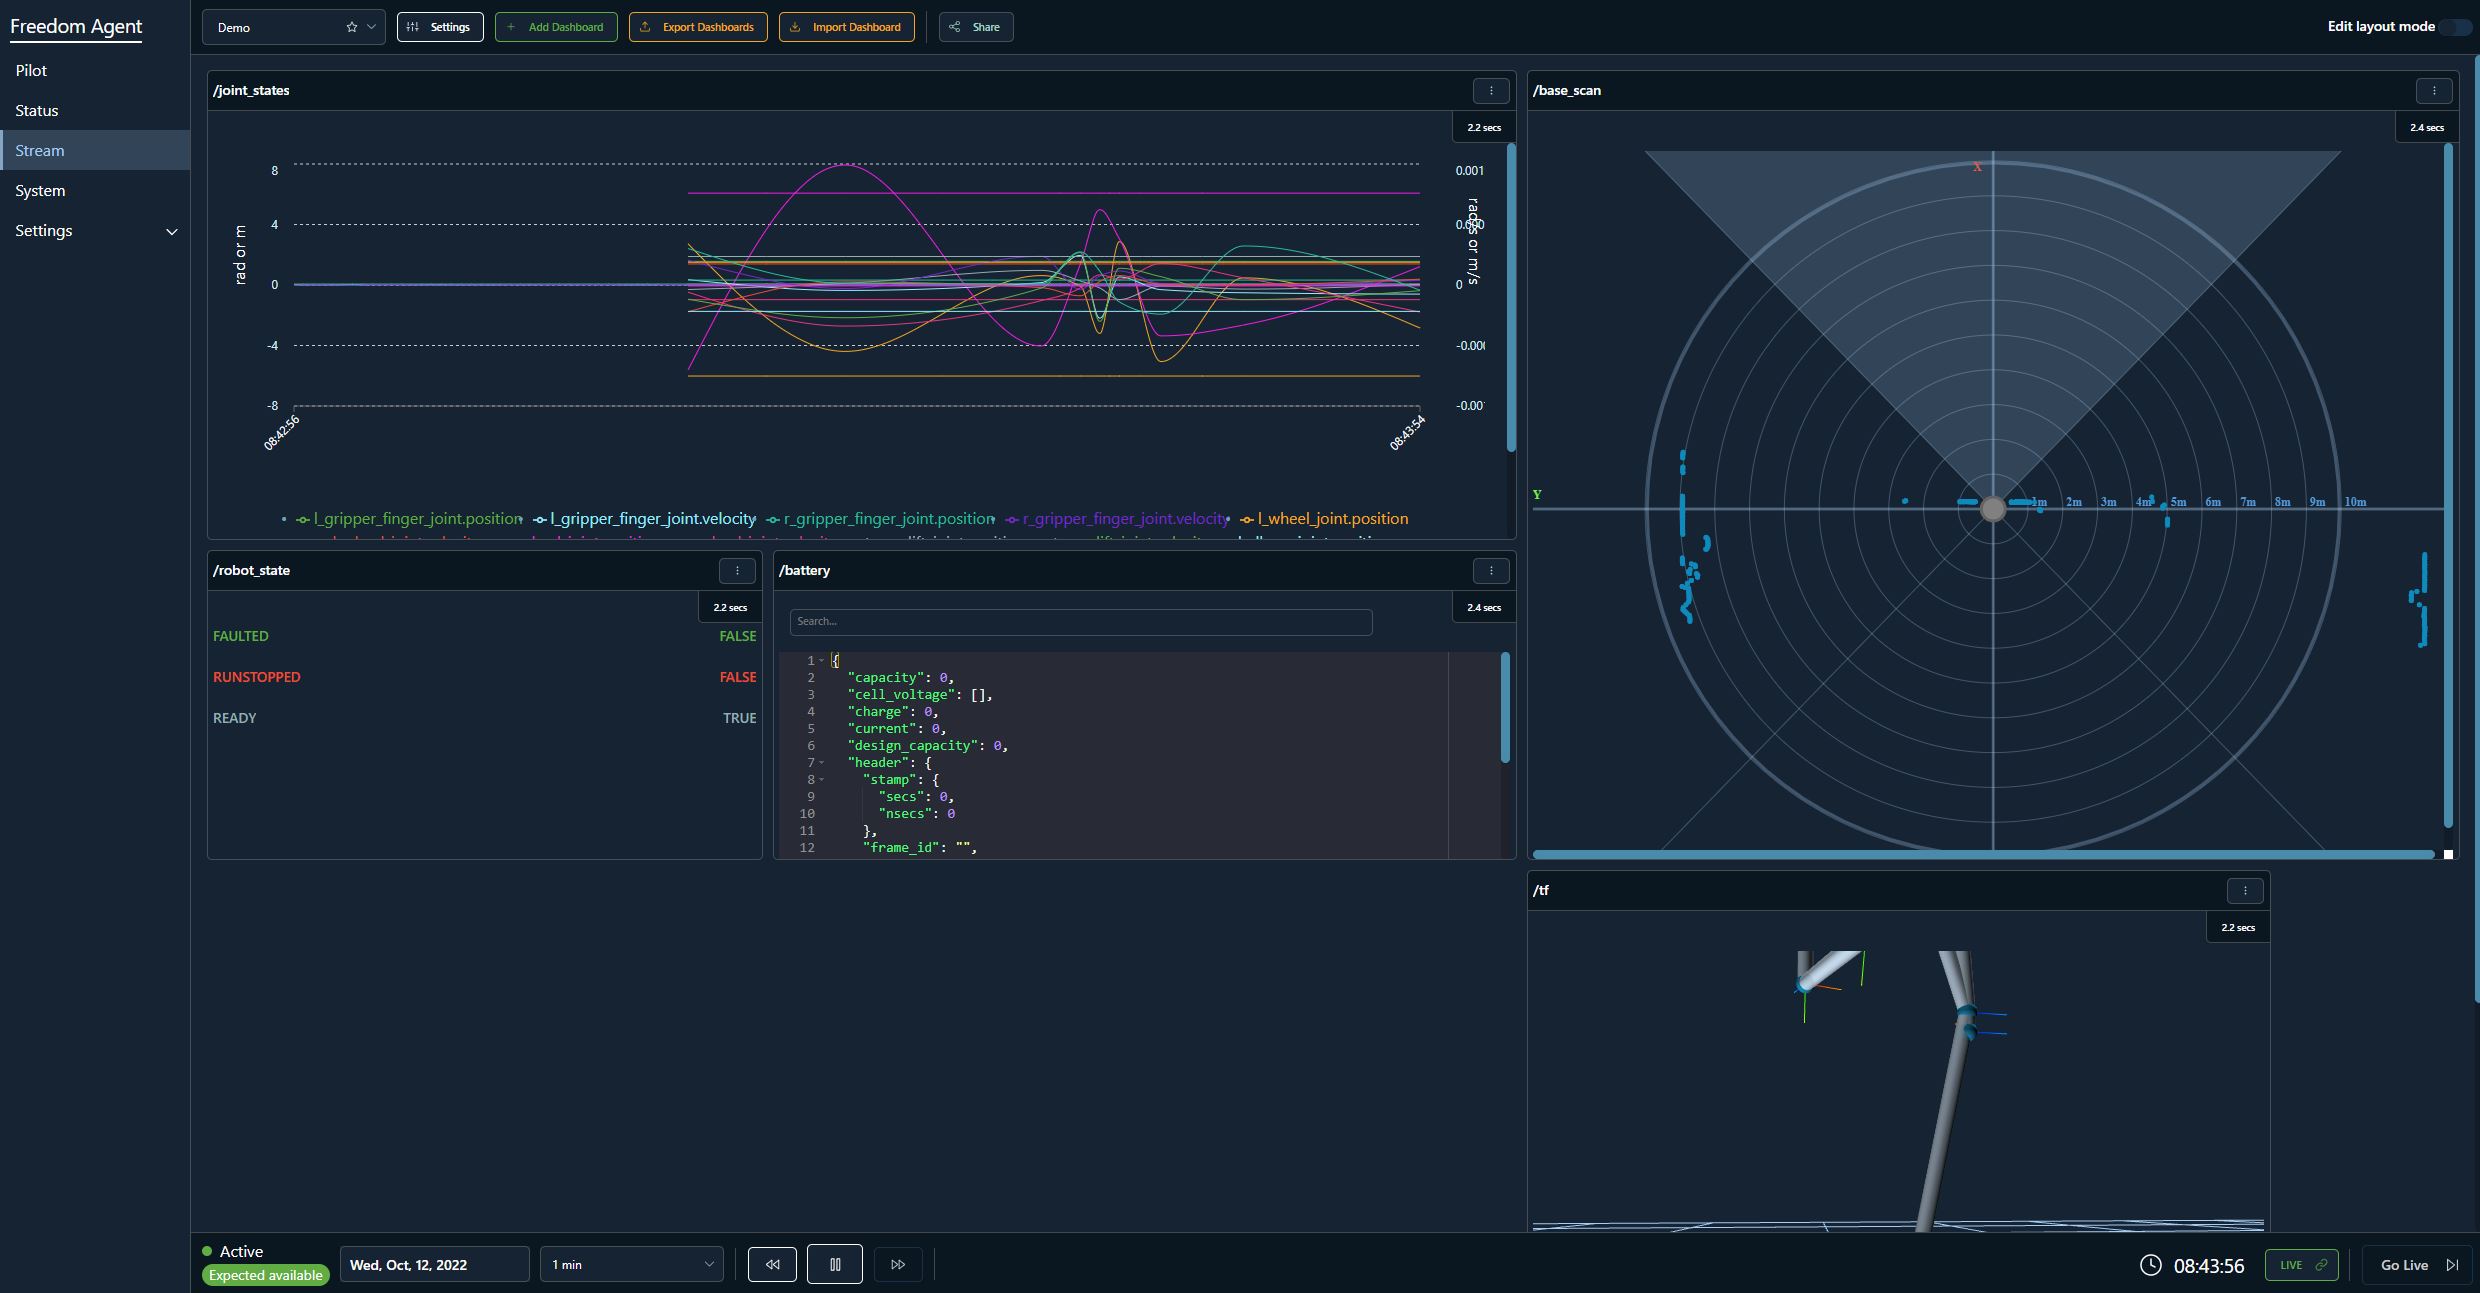The width and height of the screenshot is (2480, 1293).
Task: Pause the stream playback
Action: pos(835,1264)
